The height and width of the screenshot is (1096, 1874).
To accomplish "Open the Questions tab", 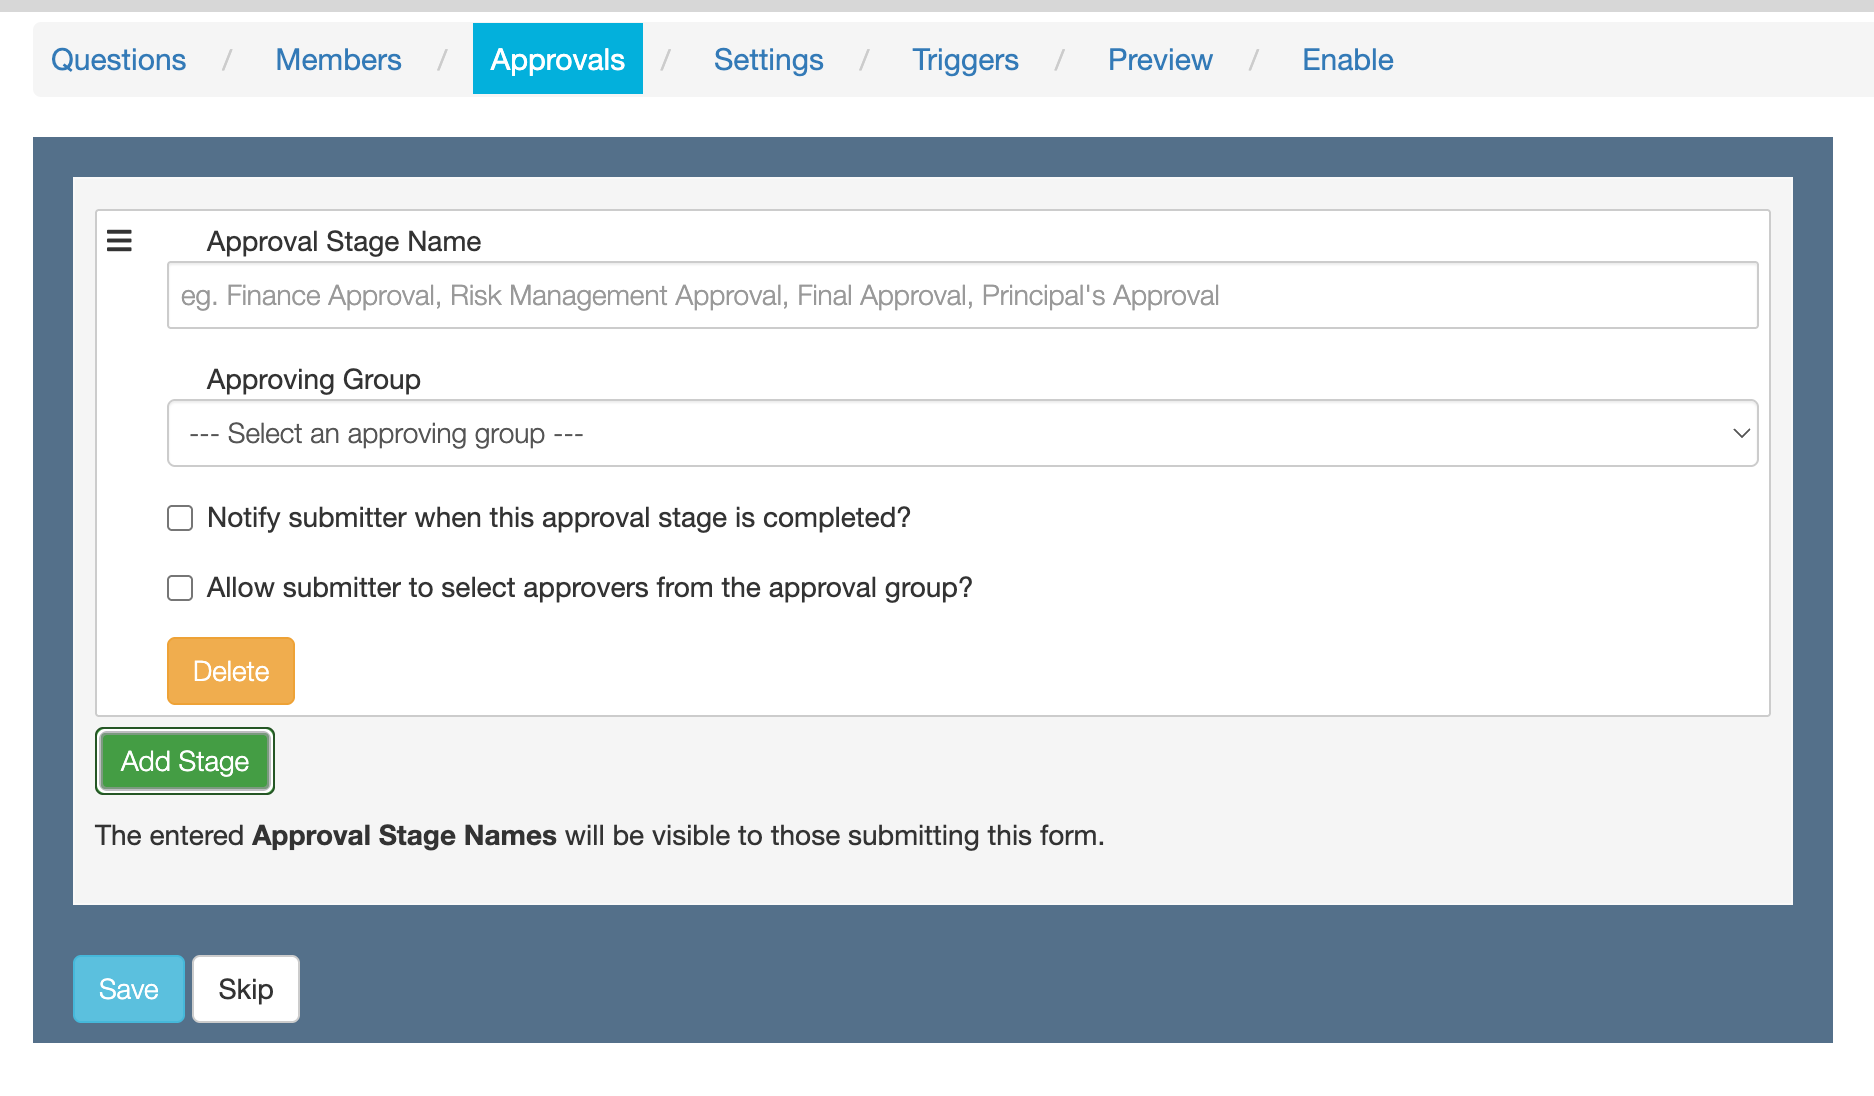I will pyautogui.click(x=118, y=60).
